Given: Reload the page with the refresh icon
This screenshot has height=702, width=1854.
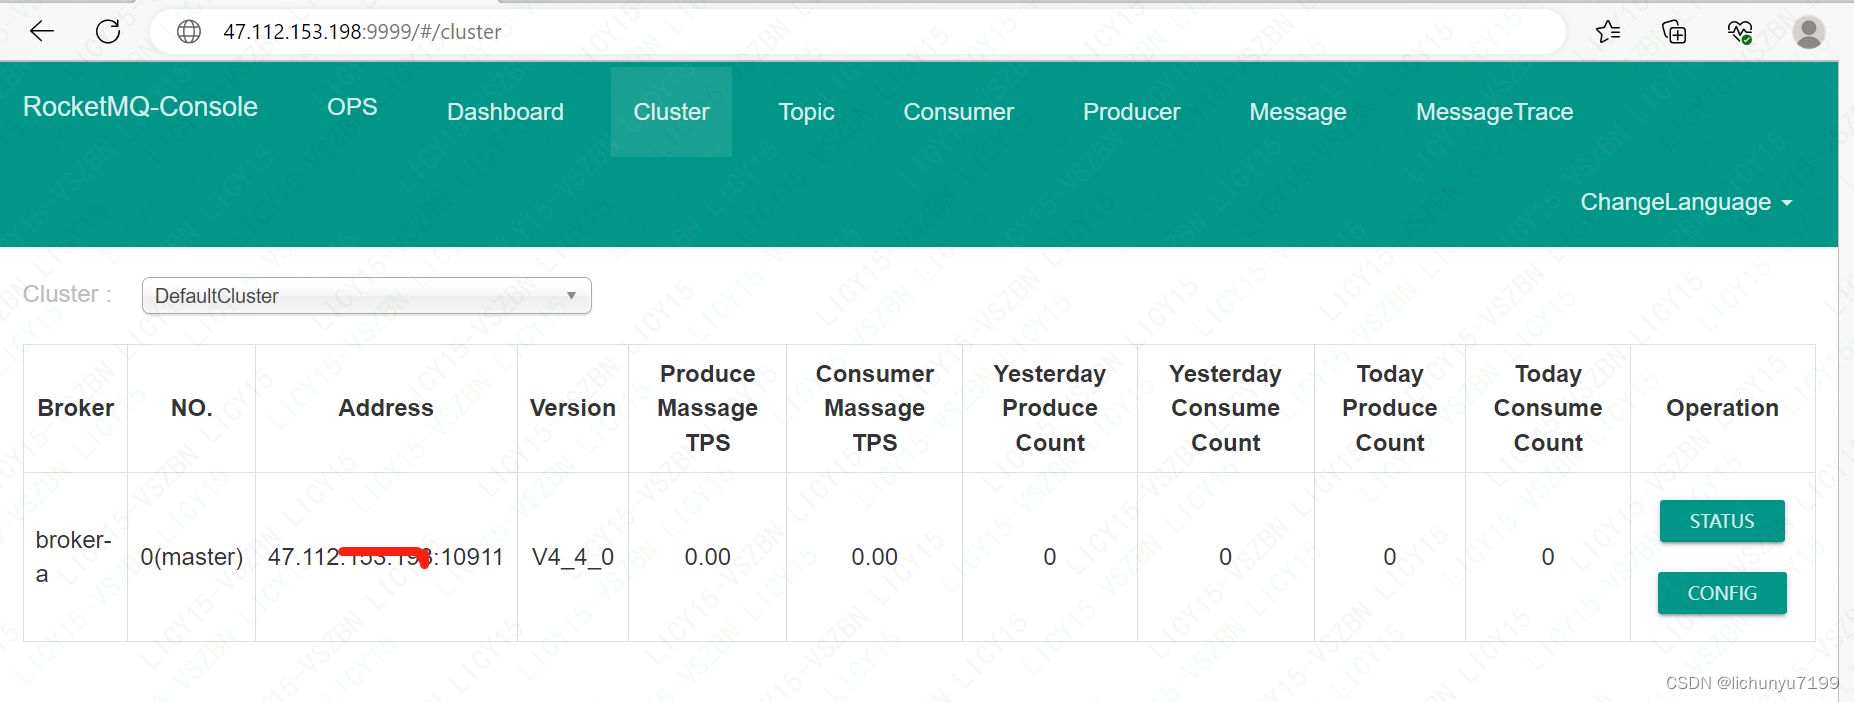Looking at the screenshot, I should tap(108, 31).
